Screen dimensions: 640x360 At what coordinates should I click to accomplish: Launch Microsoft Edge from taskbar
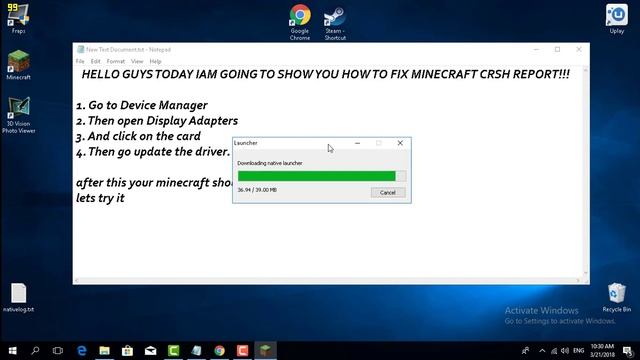coord(82,351)
